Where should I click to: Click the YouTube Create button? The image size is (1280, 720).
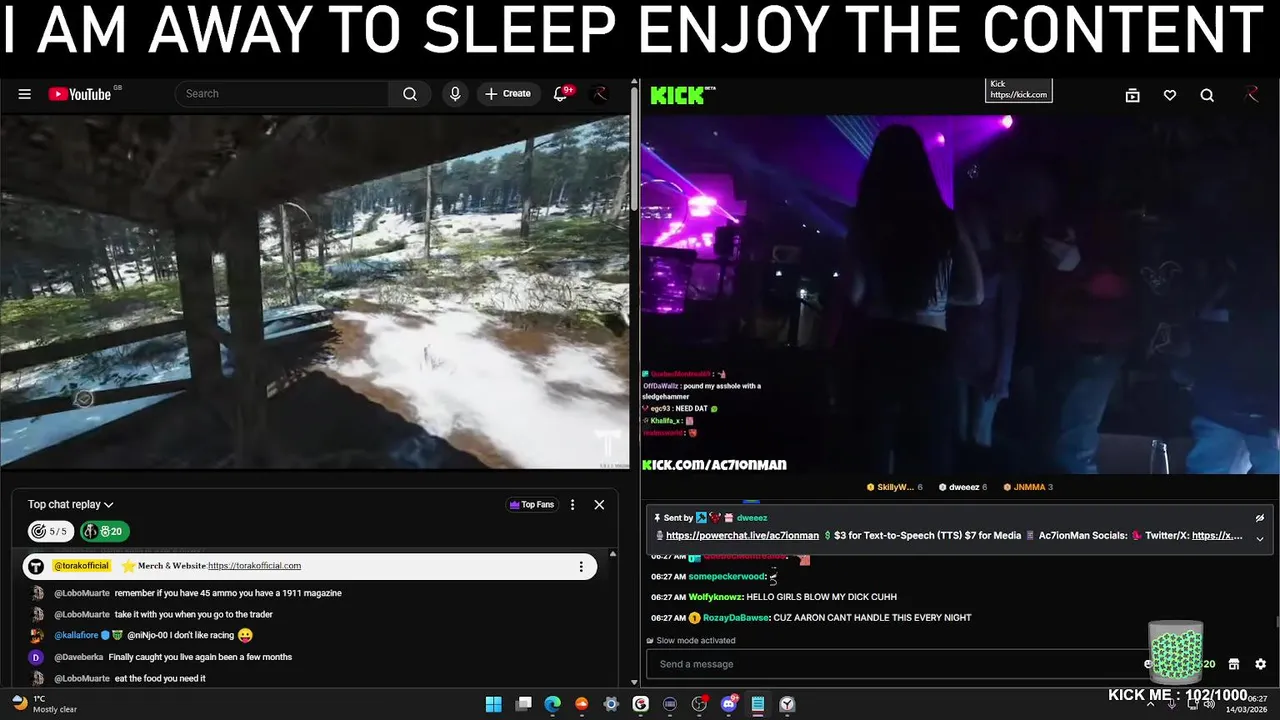pyautogui.click(x=508, y=94)
